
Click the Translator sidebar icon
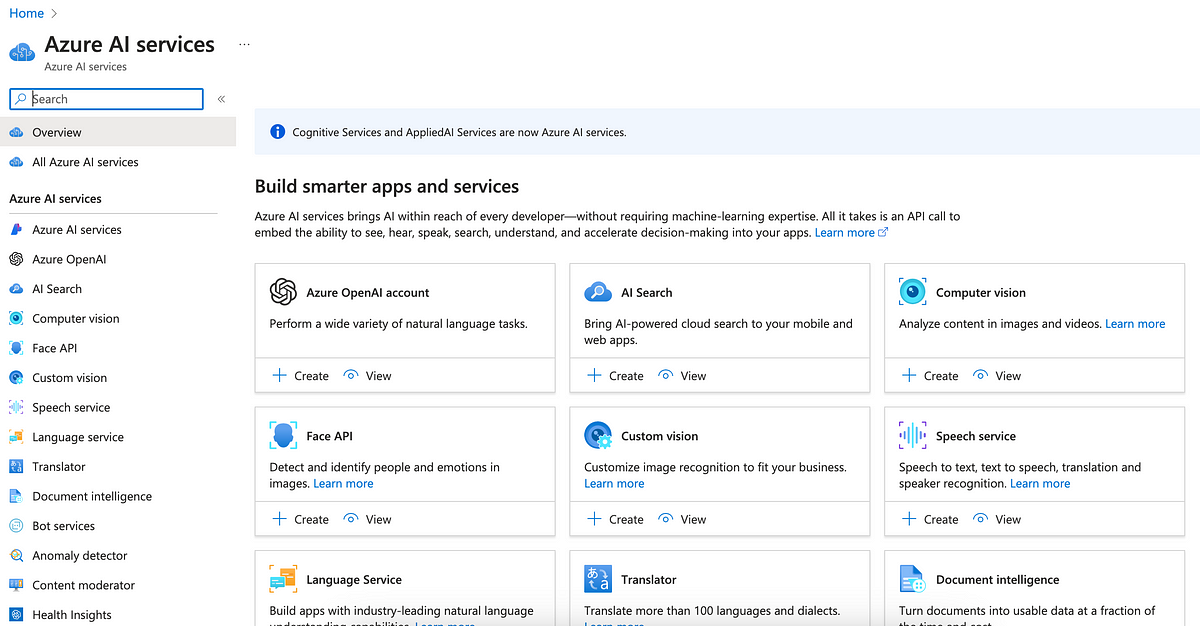pos(16,467)
